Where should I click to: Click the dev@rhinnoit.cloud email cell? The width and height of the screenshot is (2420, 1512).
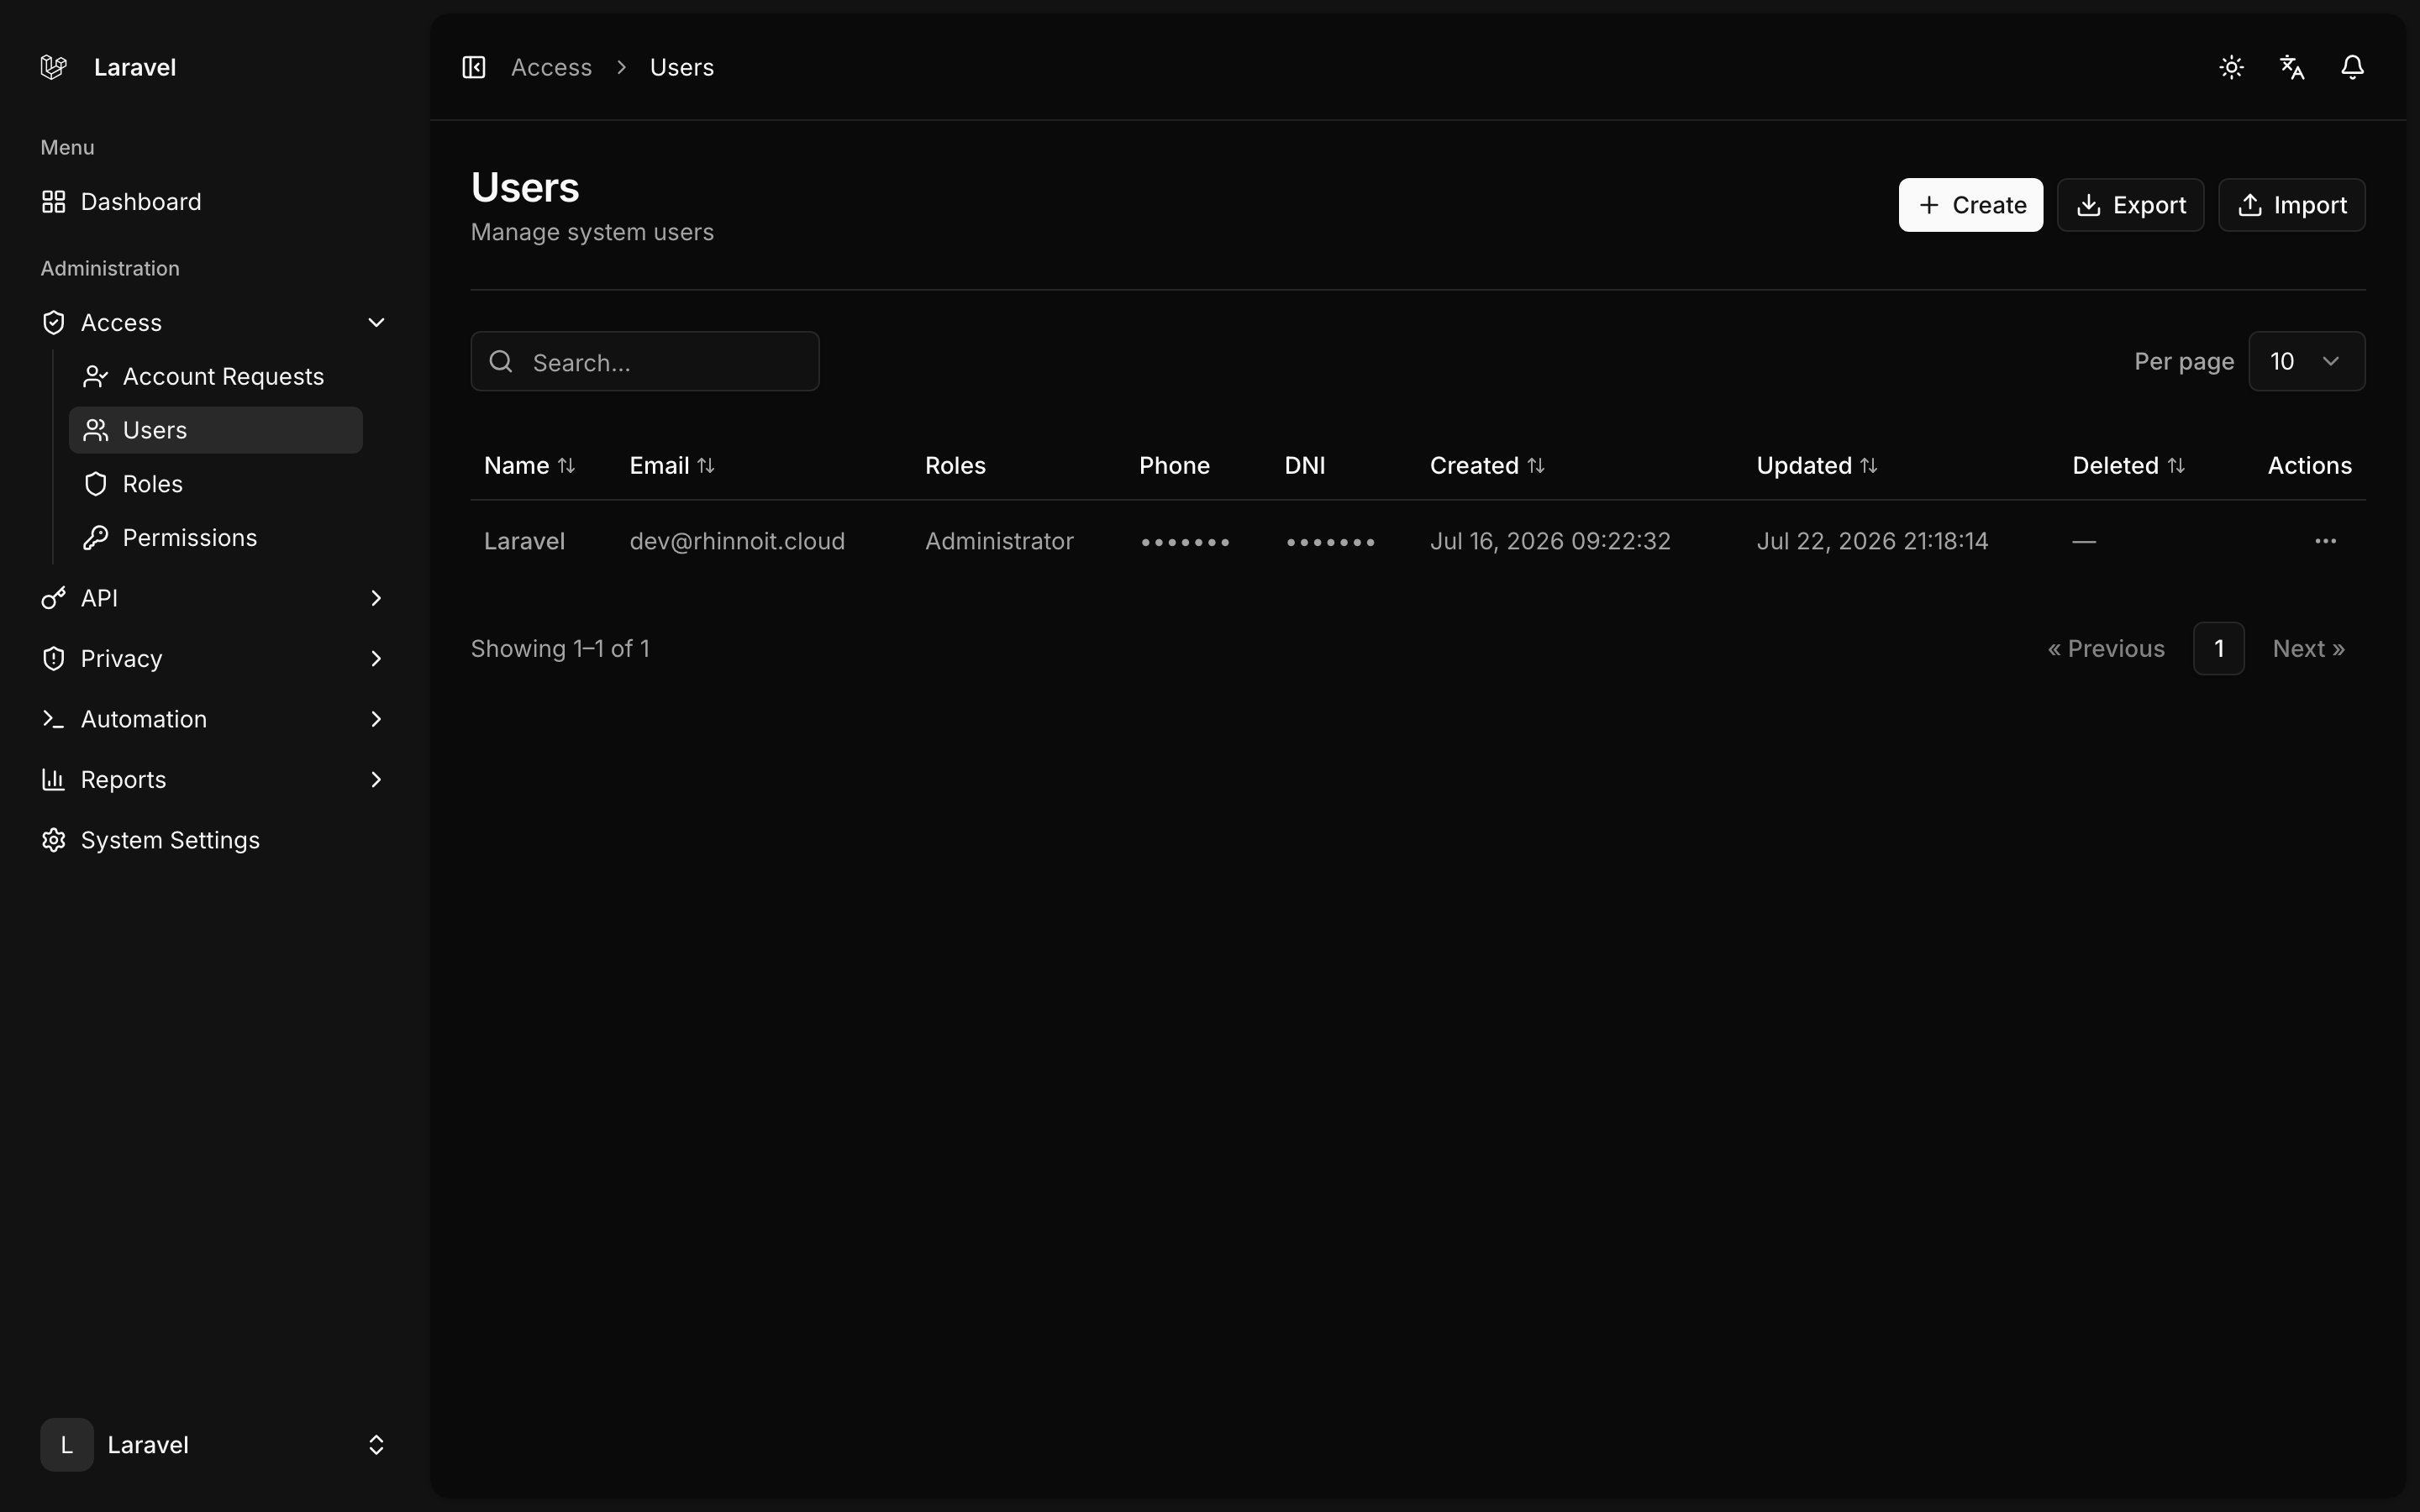(x=737, y=541)
